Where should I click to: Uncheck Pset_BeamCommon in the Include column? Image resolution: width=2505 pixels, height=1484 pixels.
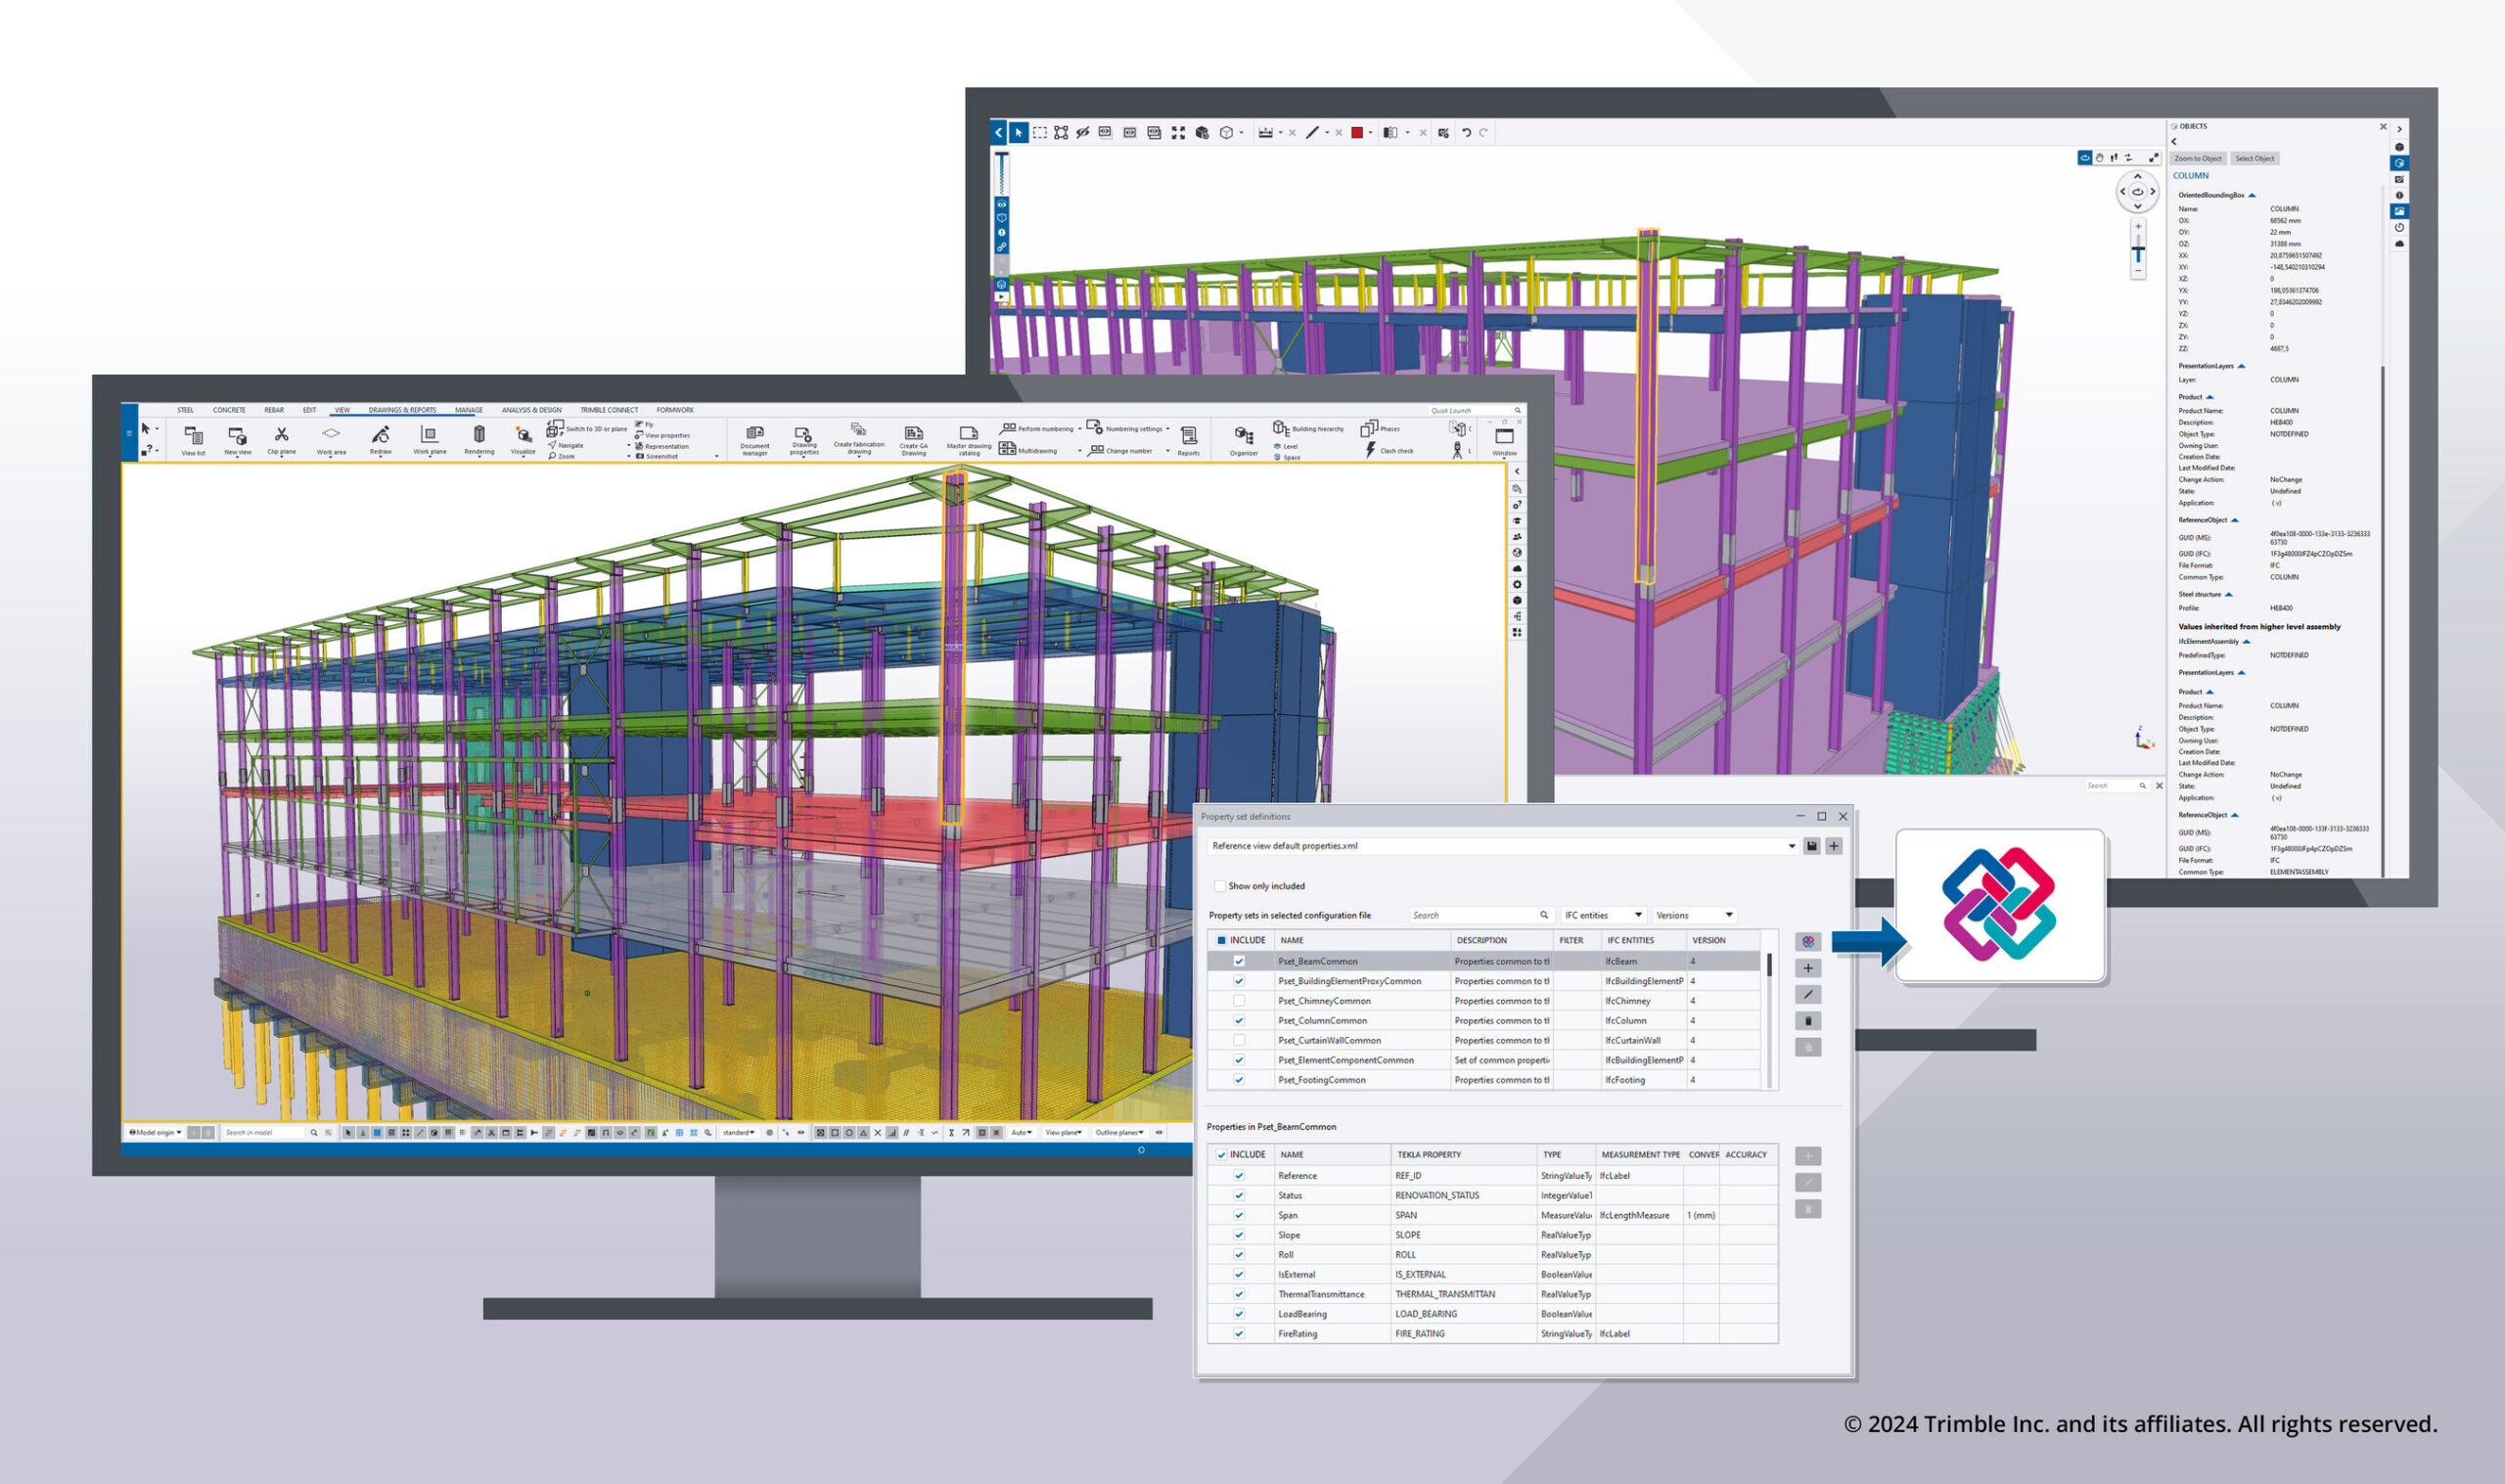pos(1238,961)
